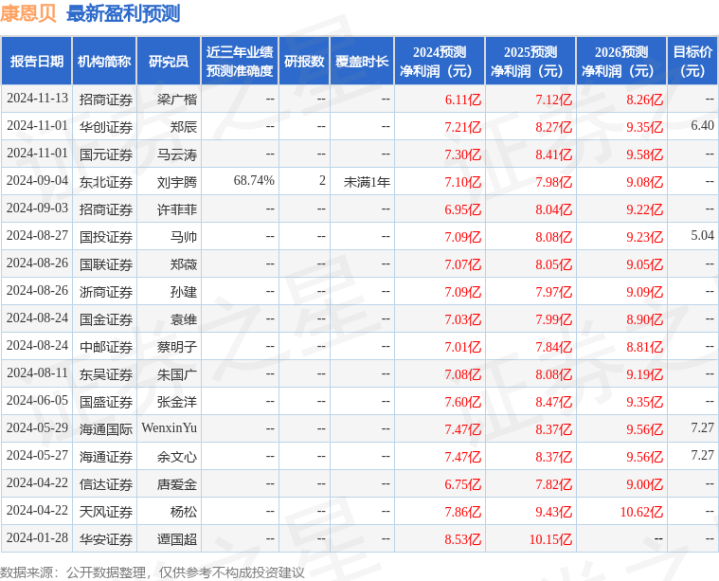Select institution 海通国际

coord(106,430)
